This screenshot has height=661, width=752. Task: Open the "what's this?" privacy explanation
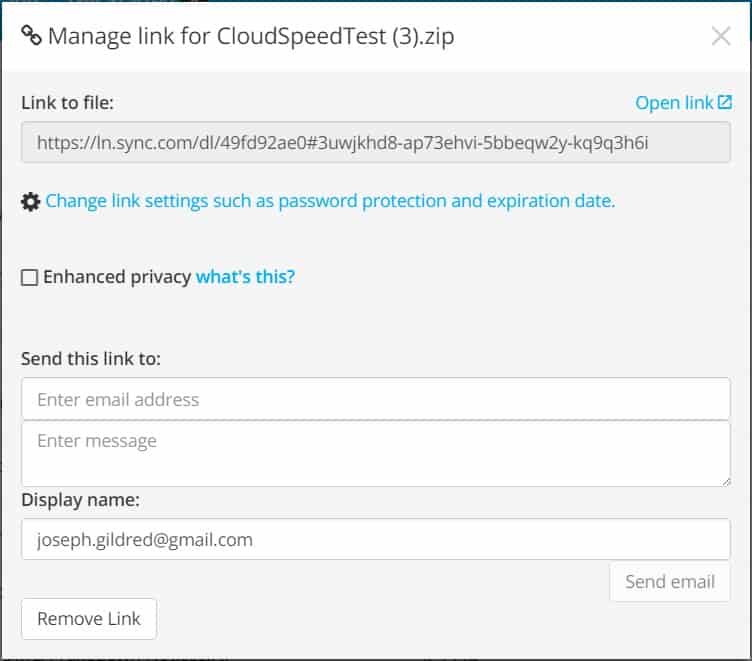click(245, 277)
